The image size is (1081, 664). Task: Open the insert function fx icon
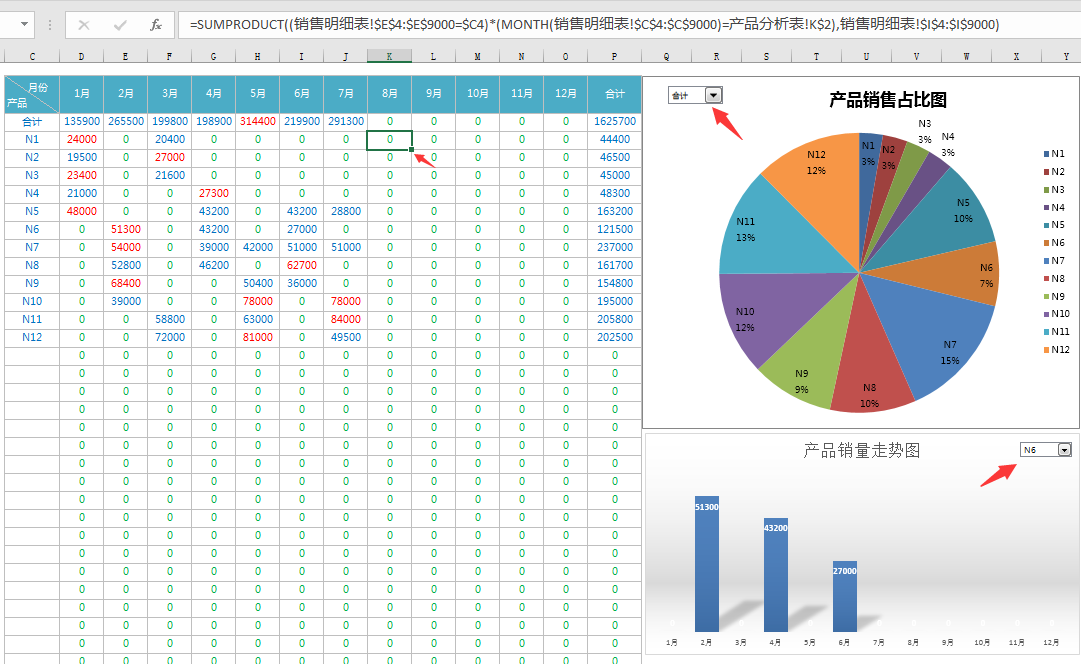click(156, 25)
